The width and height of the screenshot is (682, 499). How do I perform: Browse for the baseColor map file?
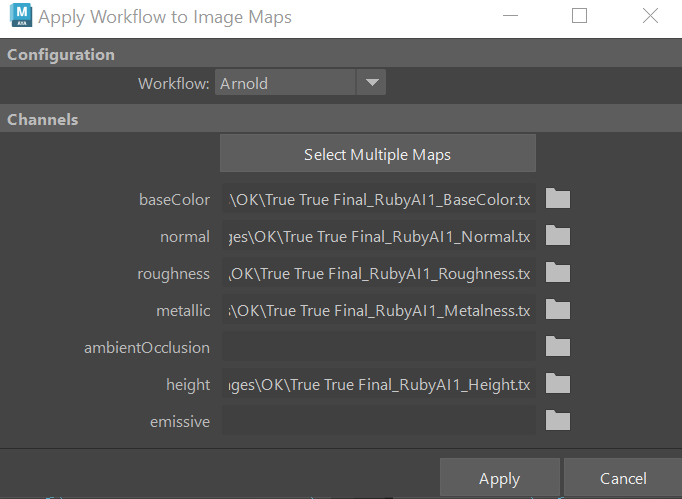tap(557, 199)
